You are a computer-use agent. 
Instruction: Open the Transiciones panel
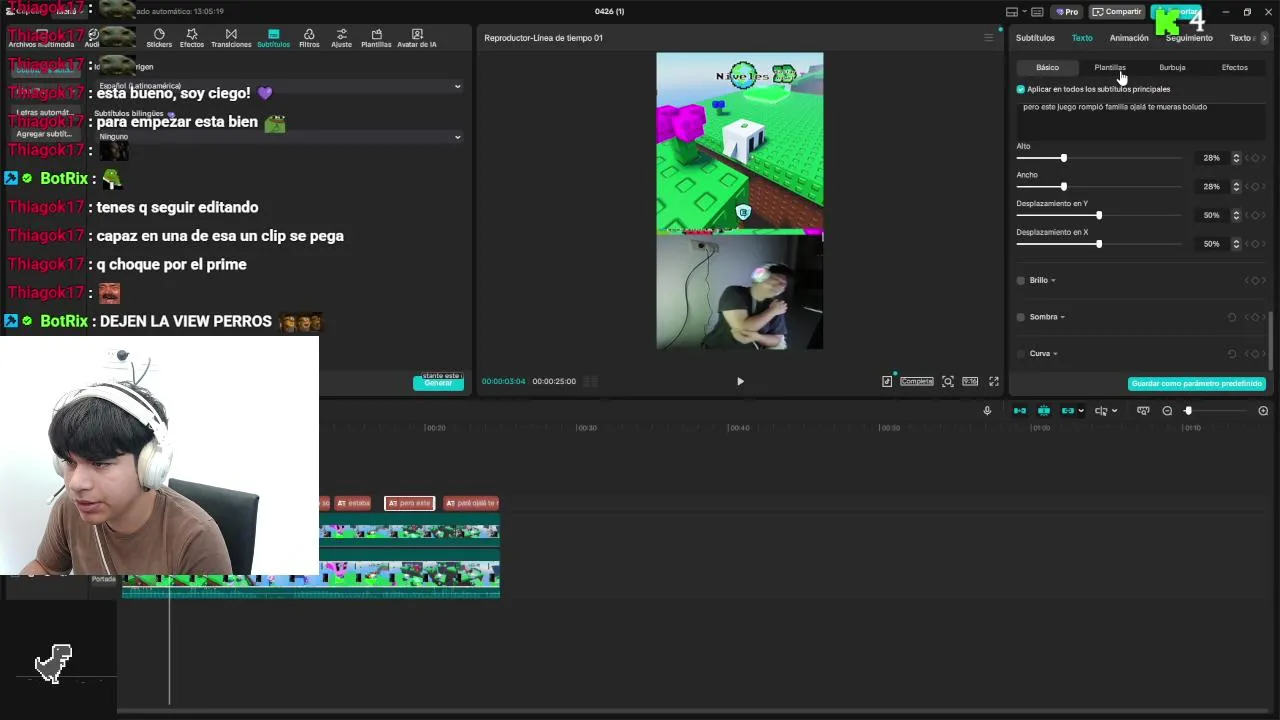(231, 38)
